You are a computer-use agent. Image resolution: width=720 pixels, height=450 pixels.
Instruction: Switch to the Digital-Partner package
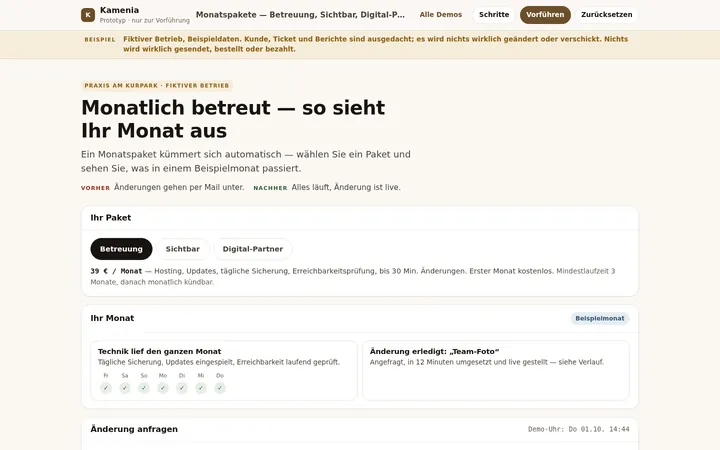click(x=253, y=249)
